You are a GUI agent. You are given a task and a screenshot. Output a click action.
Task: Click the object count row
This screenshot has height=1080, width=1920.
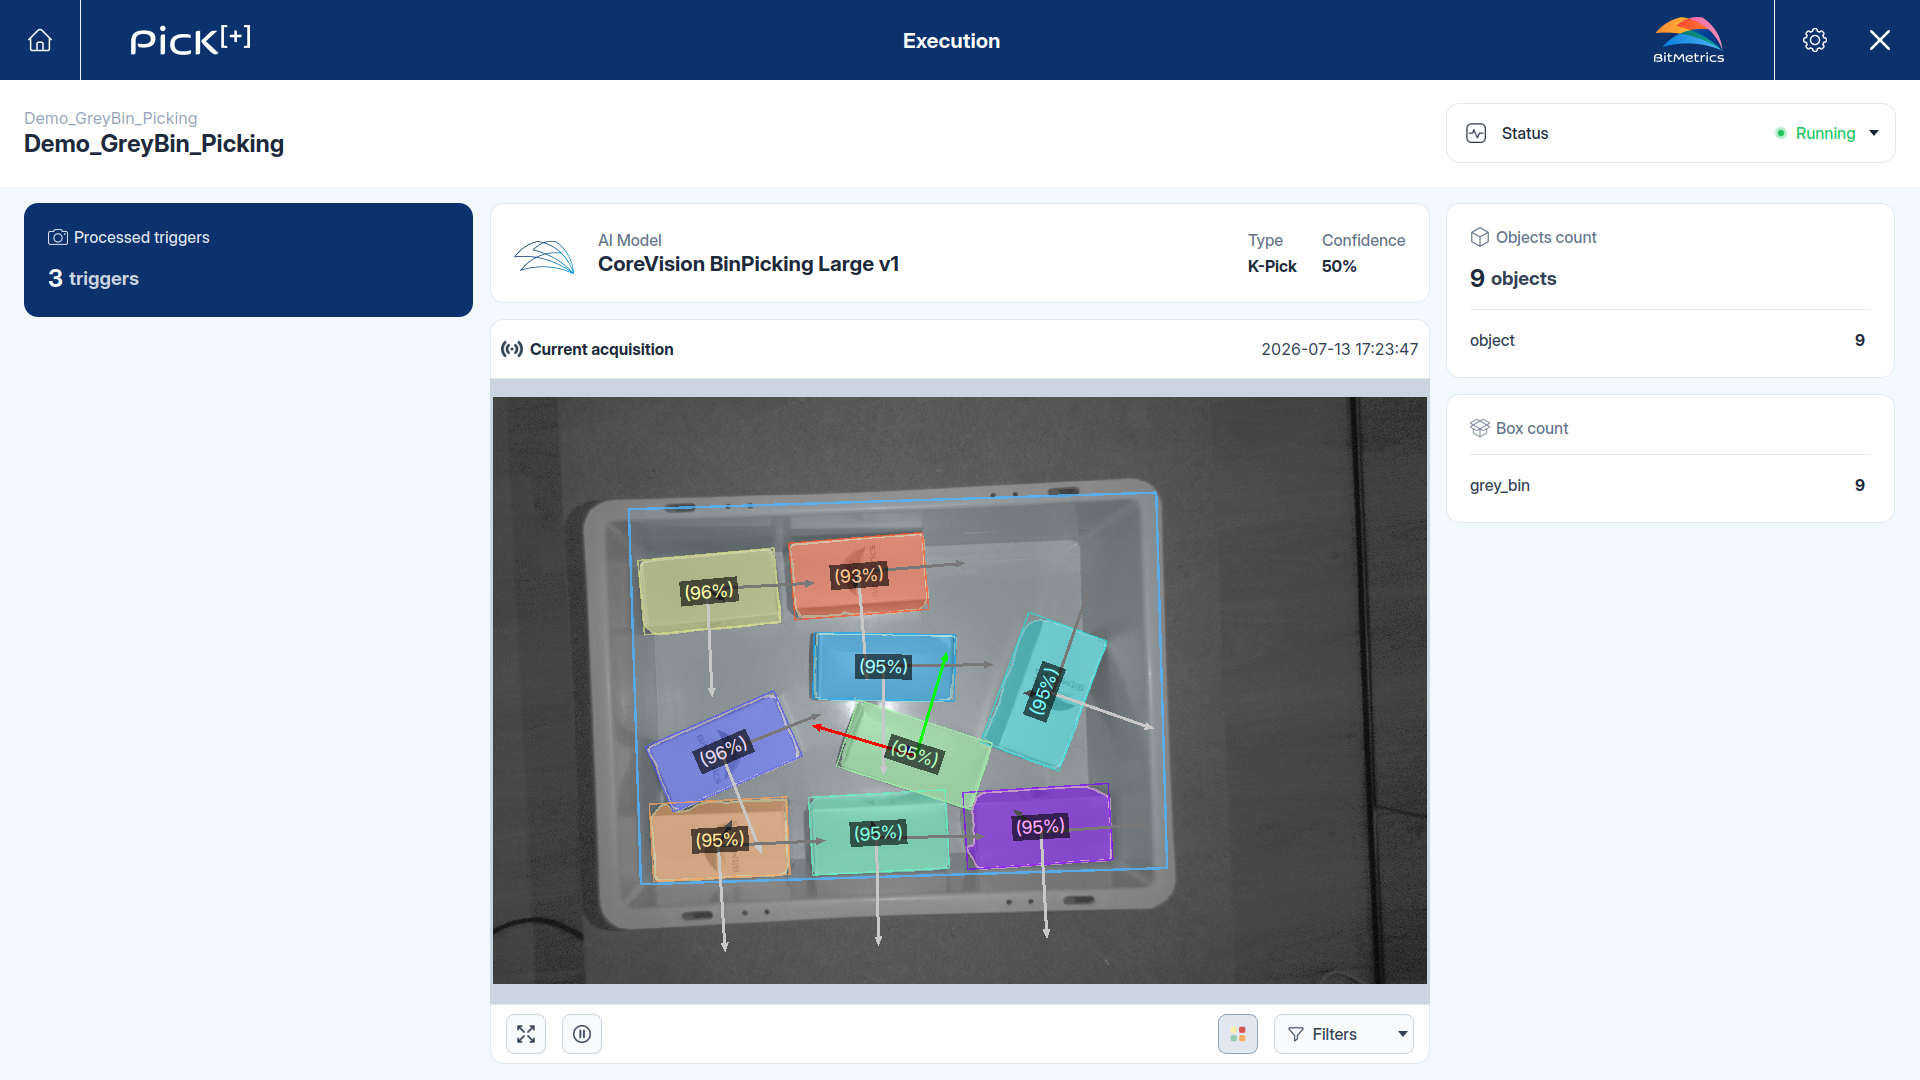point(1670,340)
